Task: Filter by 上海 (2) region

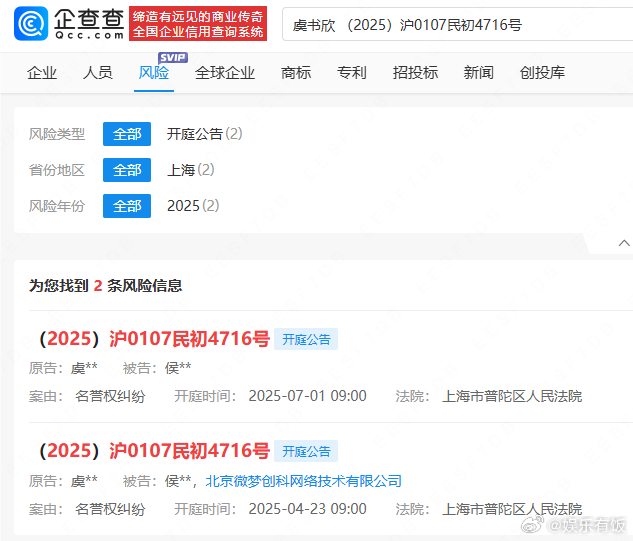Action: click(191, 170)
